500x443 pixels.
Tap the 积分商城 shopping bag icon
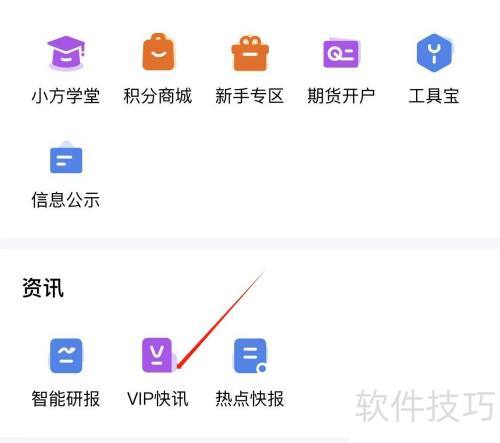pyautogui.click(x=158, y=52)
